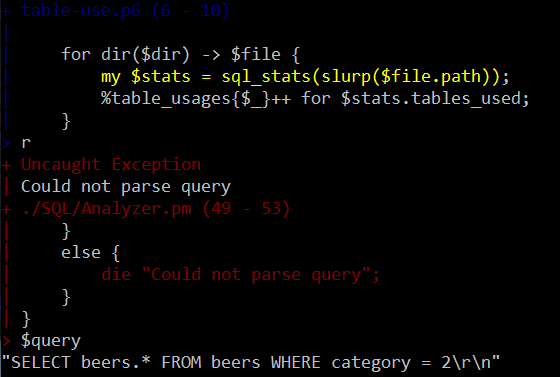The image size is (560, 377).
Task: Click the '%table_usages{$_}++' code line
Action: [315, 99]
